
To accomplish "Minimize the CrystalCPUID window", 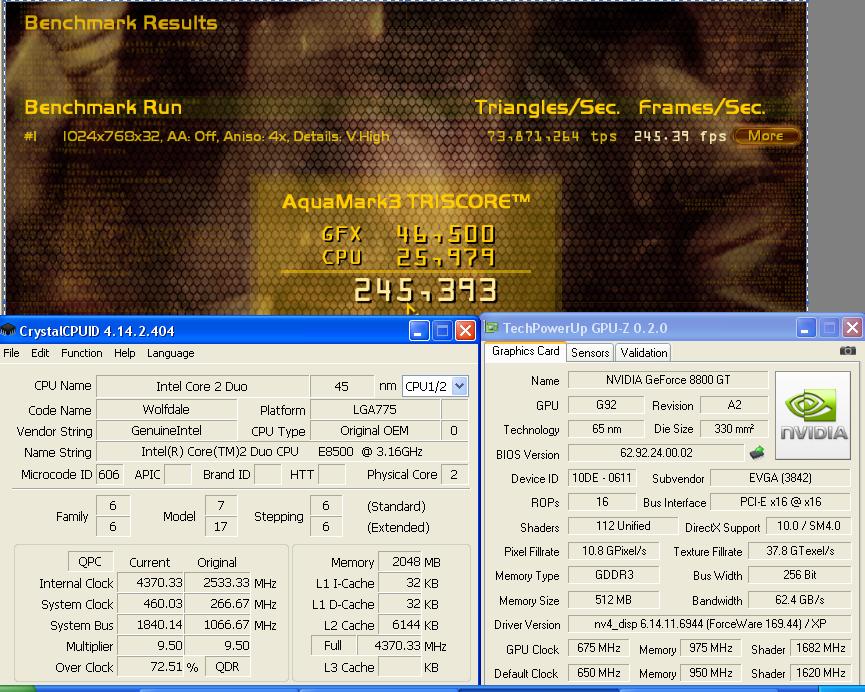I will [419, 331].
